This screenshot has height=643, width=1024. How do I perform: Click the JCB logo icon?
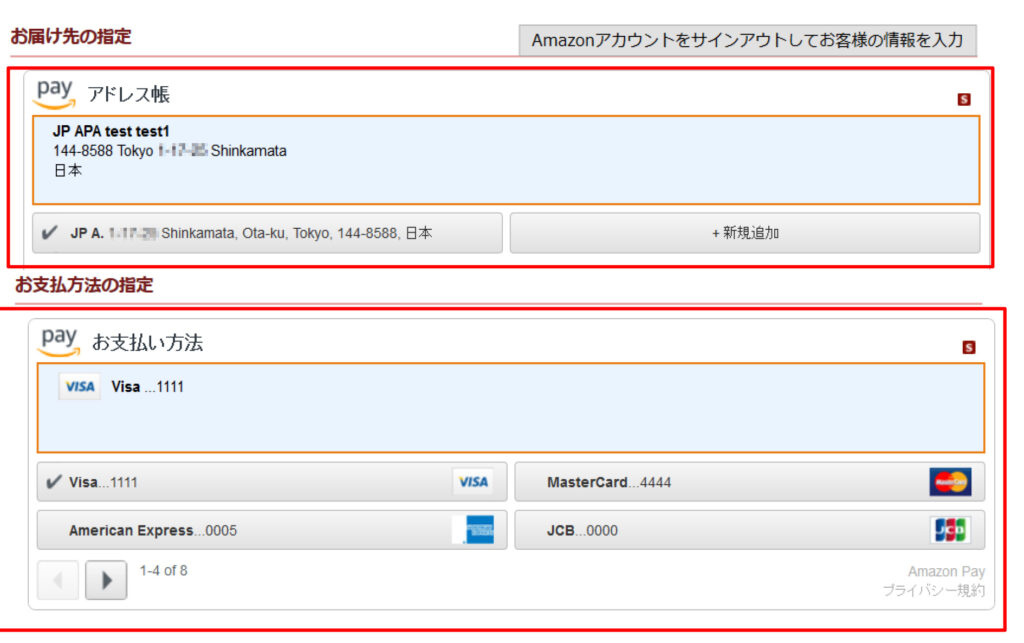(x=950, y=530)
